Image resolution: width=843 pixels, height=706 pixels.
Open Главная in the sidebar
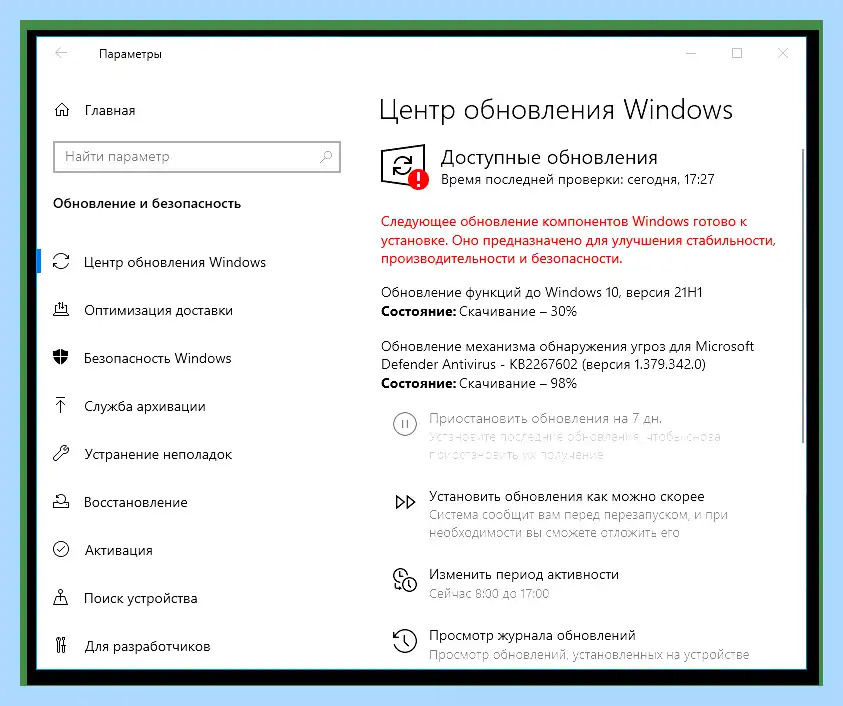110,110
